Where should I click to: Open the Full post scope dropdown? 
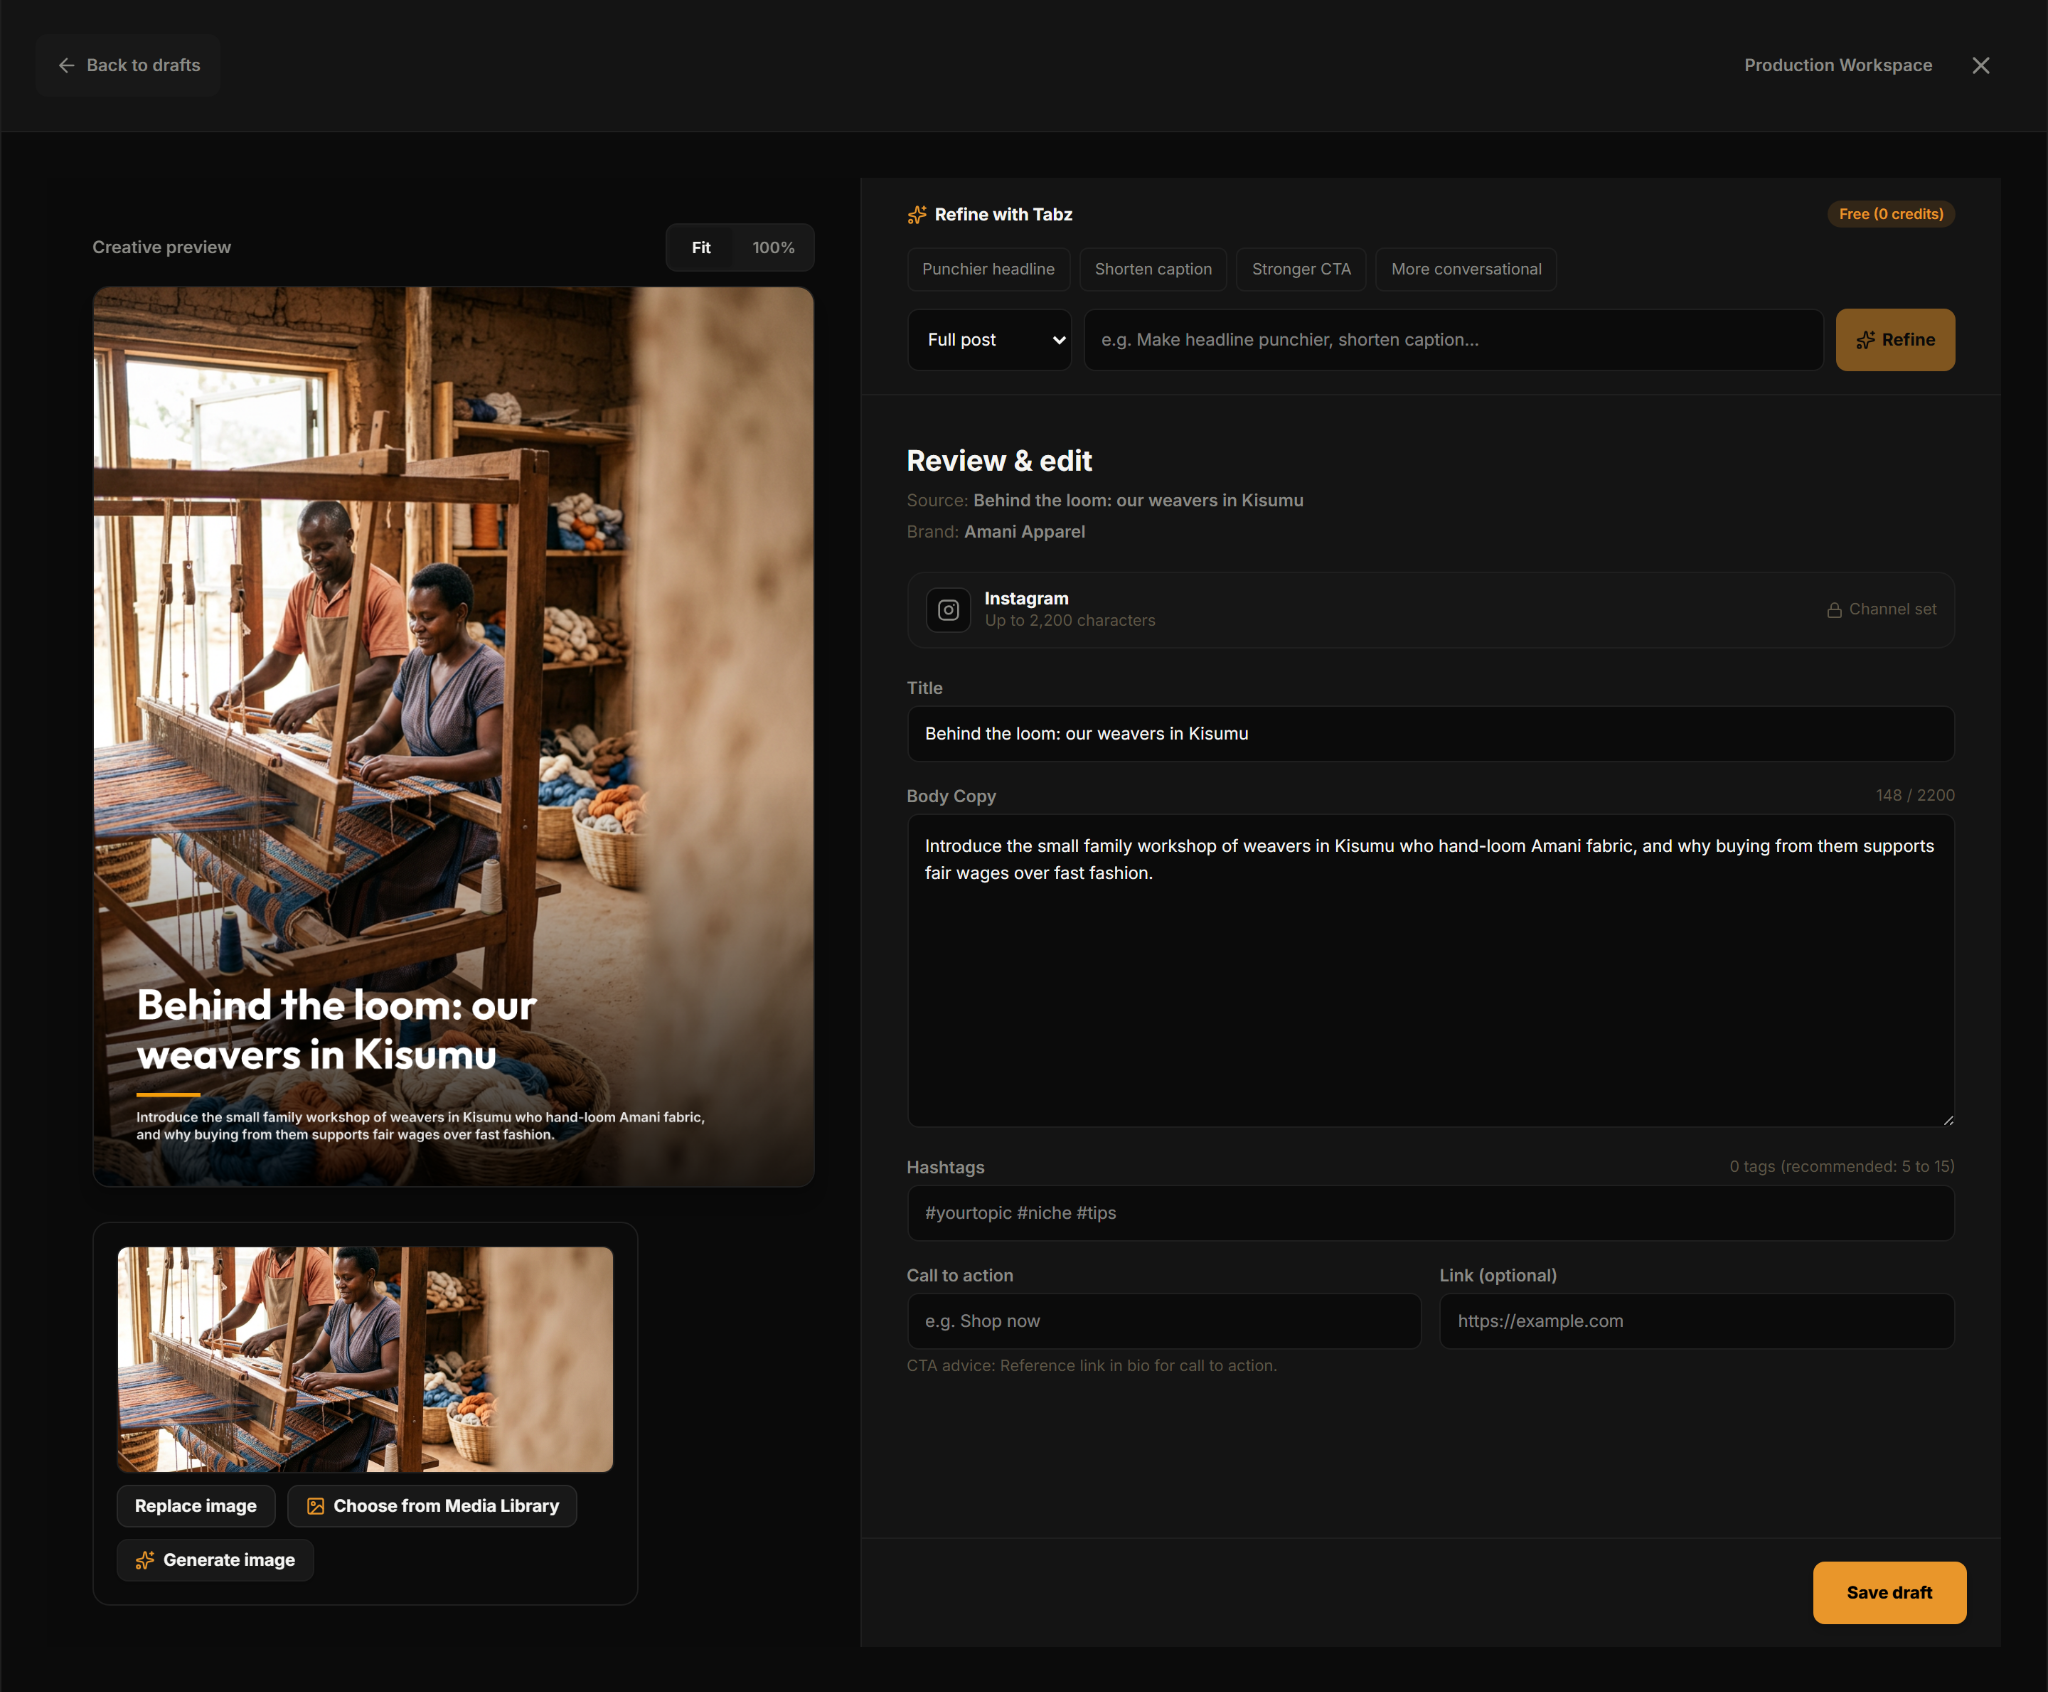click(989, 340)
